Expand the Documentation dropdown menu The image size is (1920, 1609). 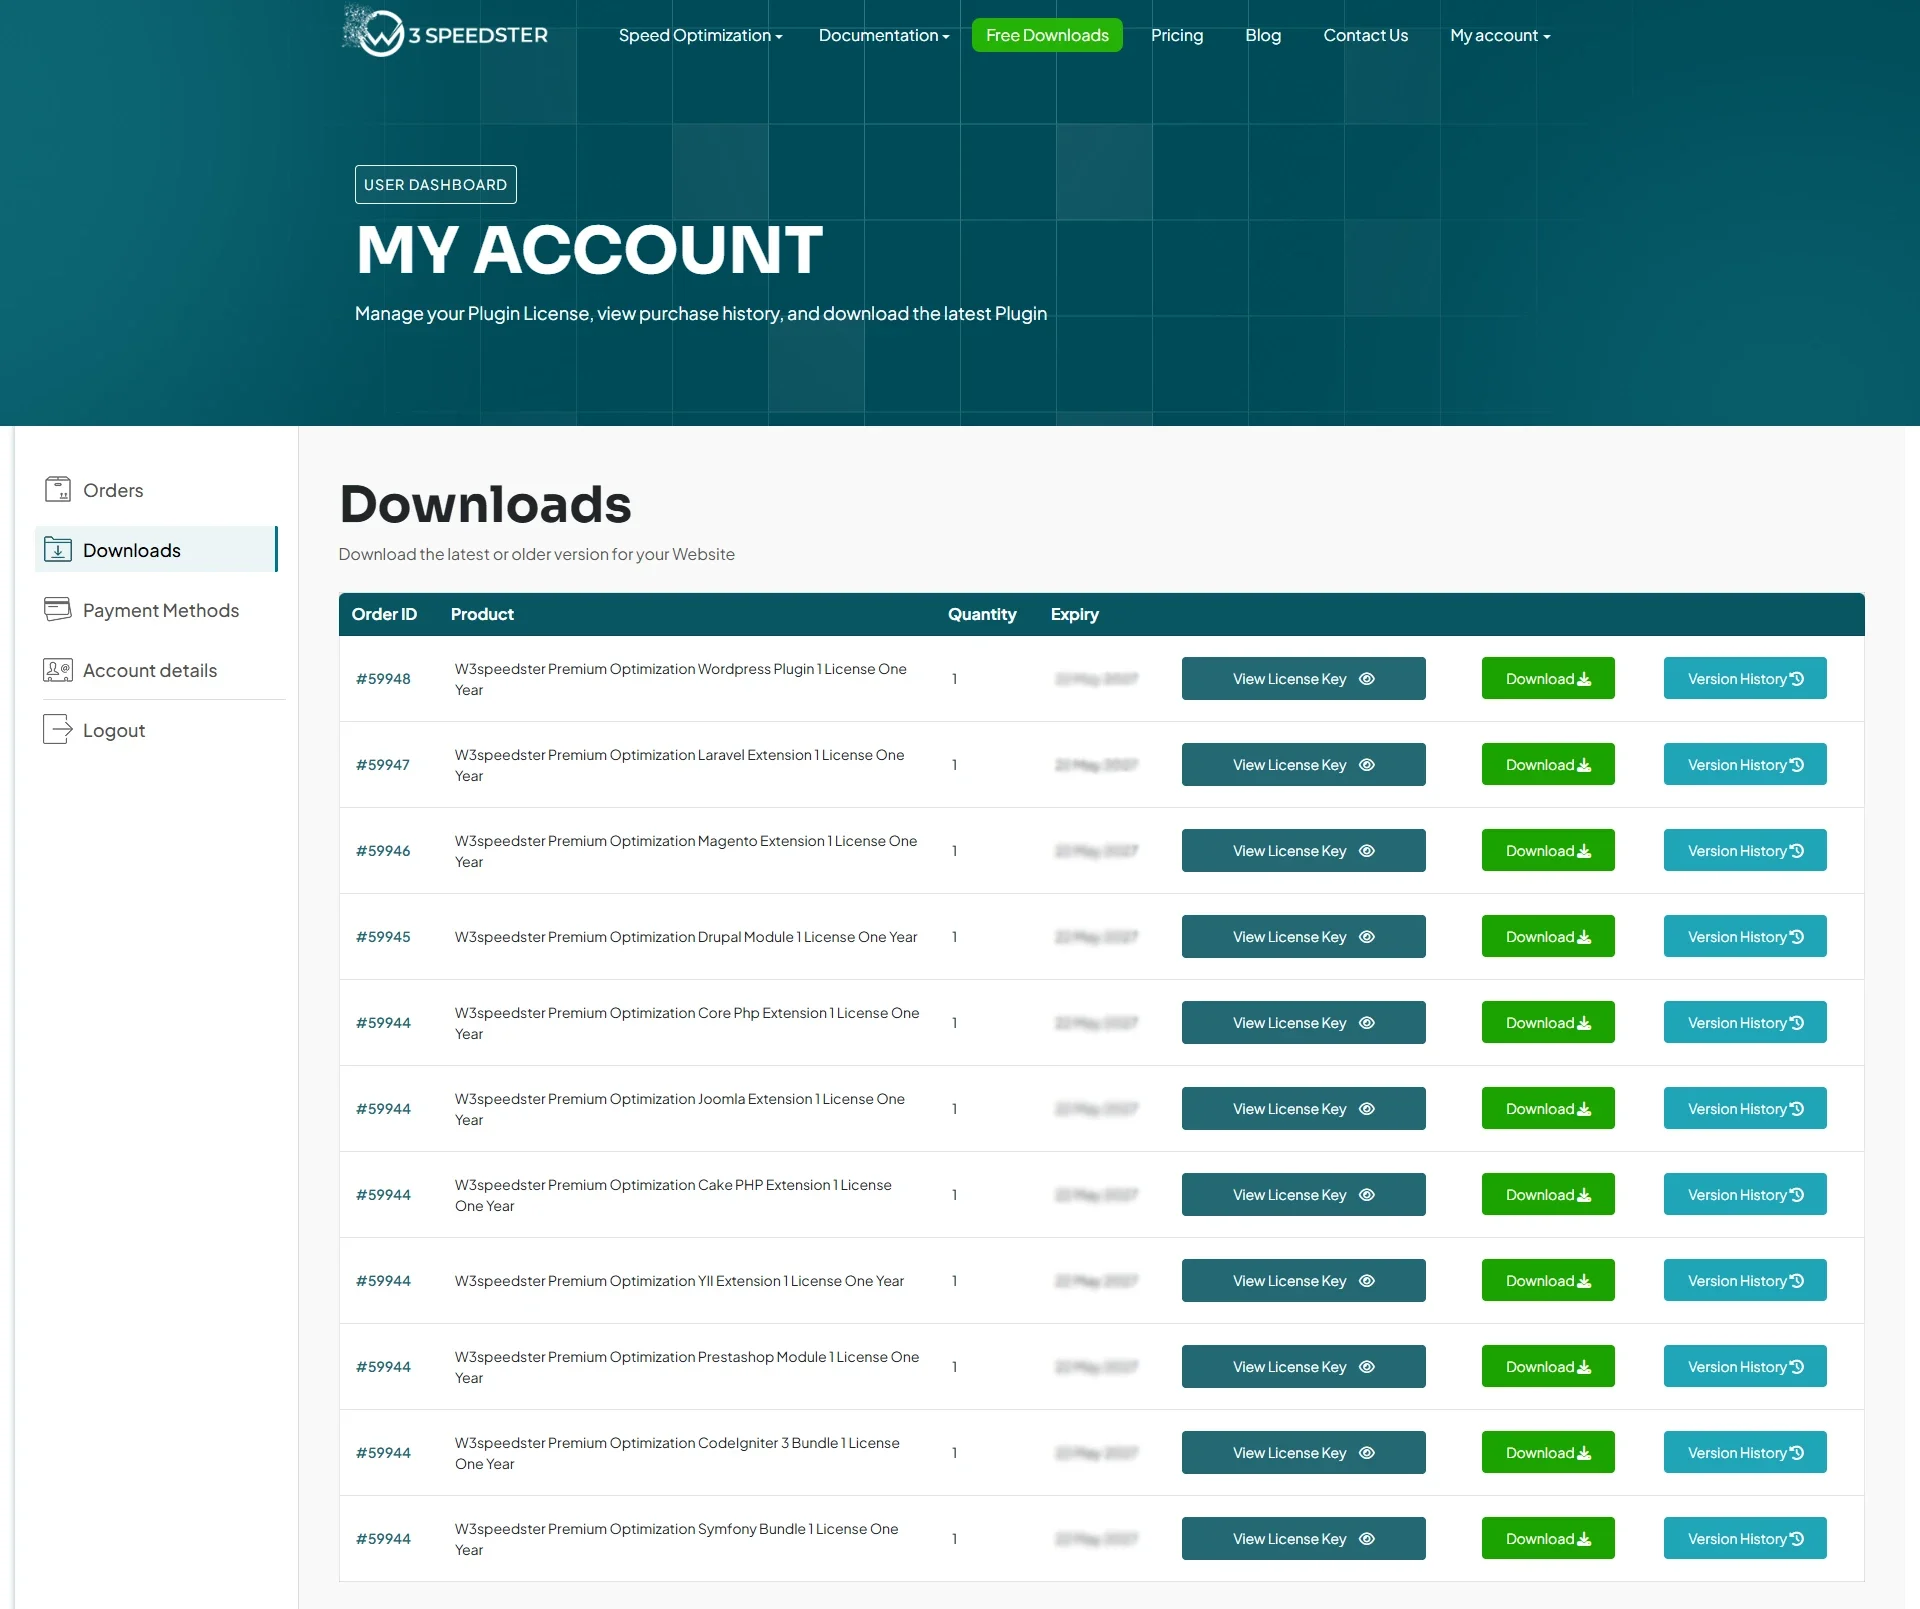click(884, 35)
